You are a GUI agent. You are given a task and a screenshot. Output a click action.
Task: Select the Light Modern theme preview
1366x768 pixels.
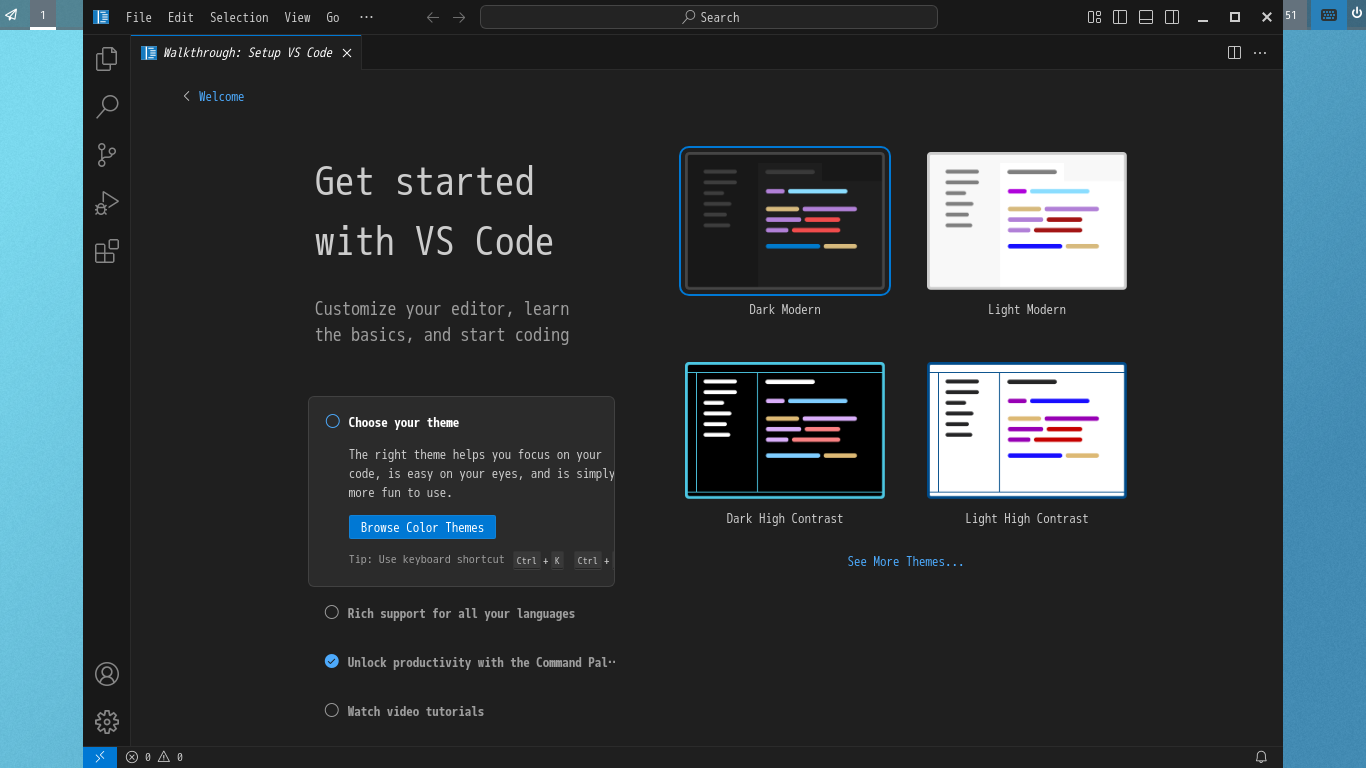[x=1027, y=221]
